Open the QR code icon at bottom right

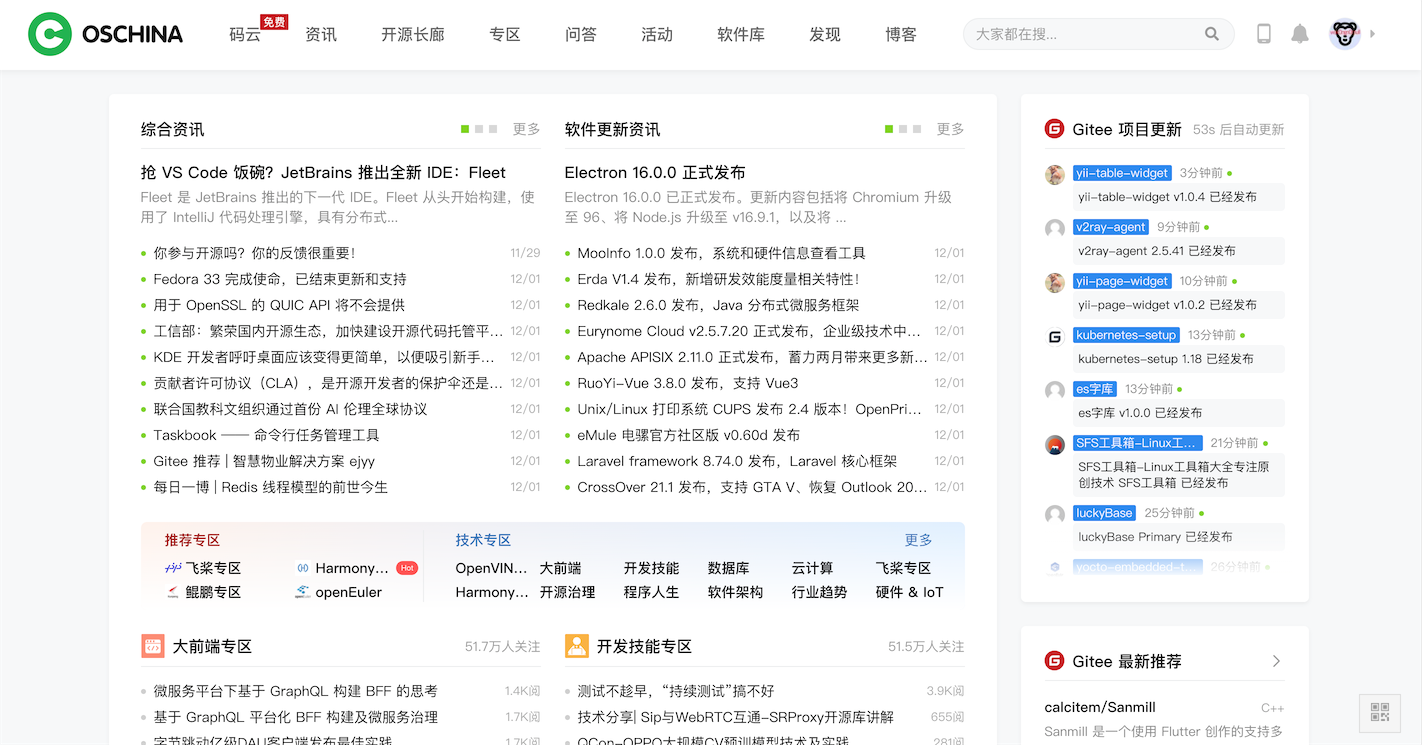pos(1380,713)
